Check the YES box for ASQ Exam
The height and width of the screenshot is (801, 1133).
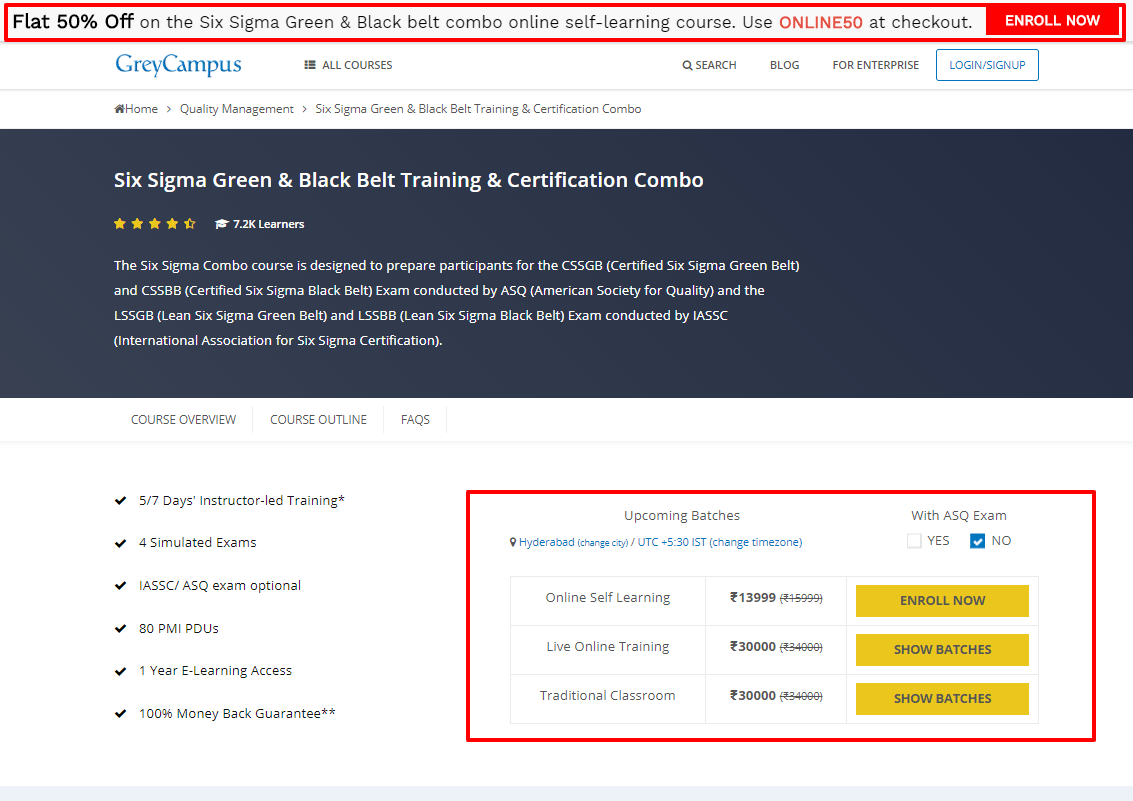[914, 541]
